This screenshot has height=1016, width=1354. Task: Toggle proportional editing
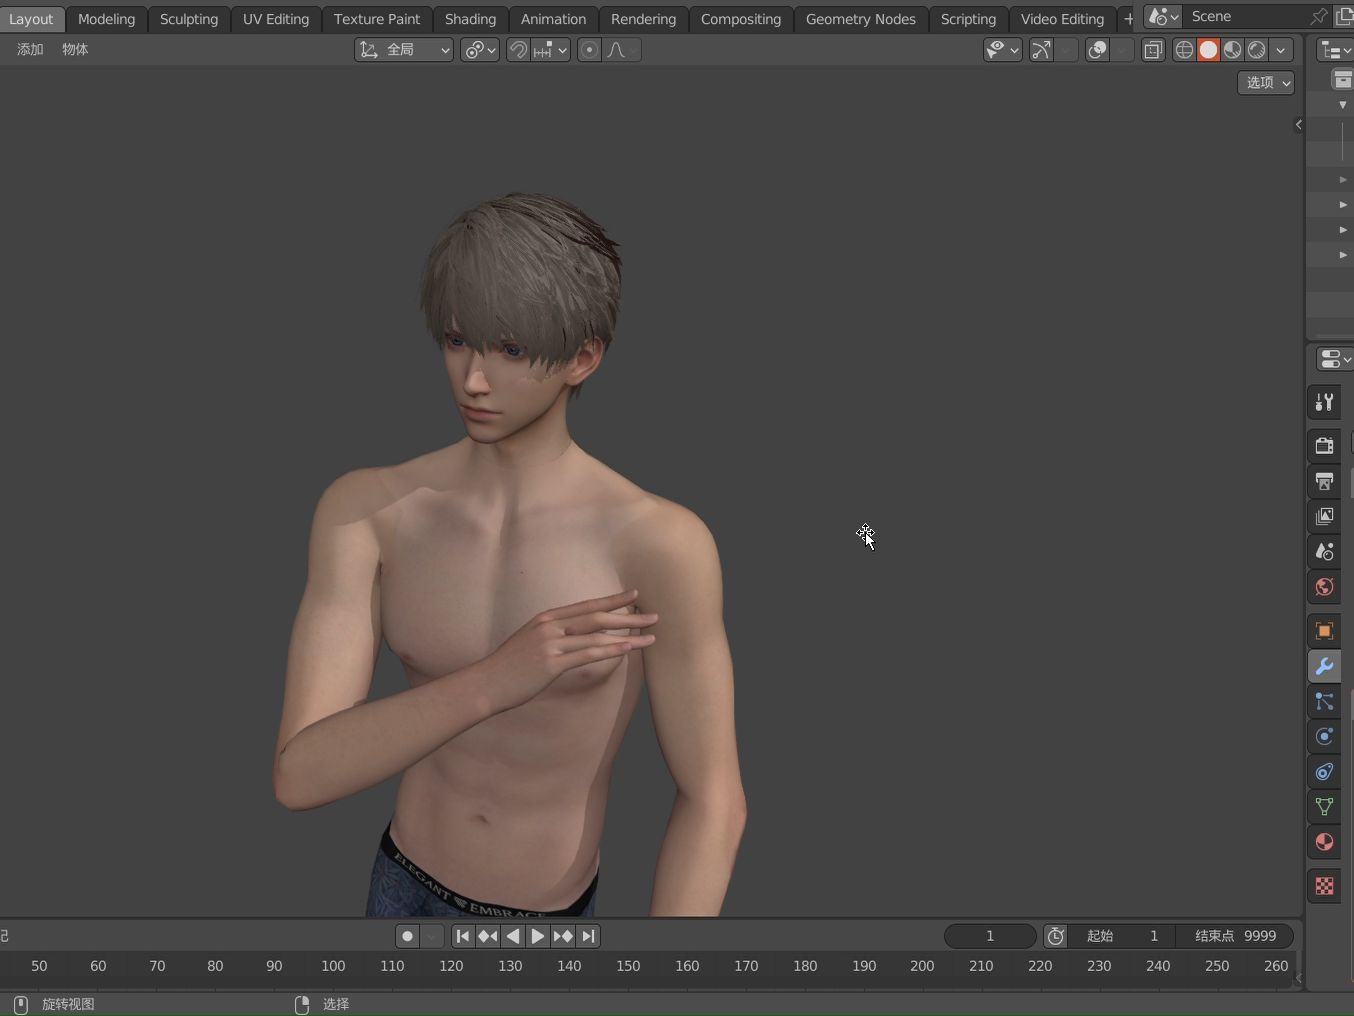pos(589,50)
